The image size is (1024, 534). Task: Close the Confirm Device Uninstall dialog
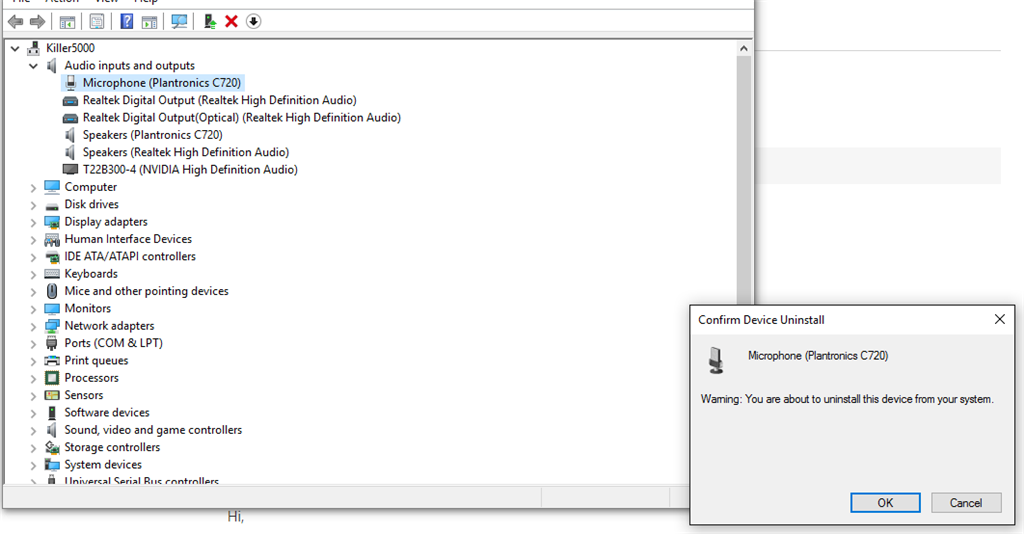click(x=999, y=319)
